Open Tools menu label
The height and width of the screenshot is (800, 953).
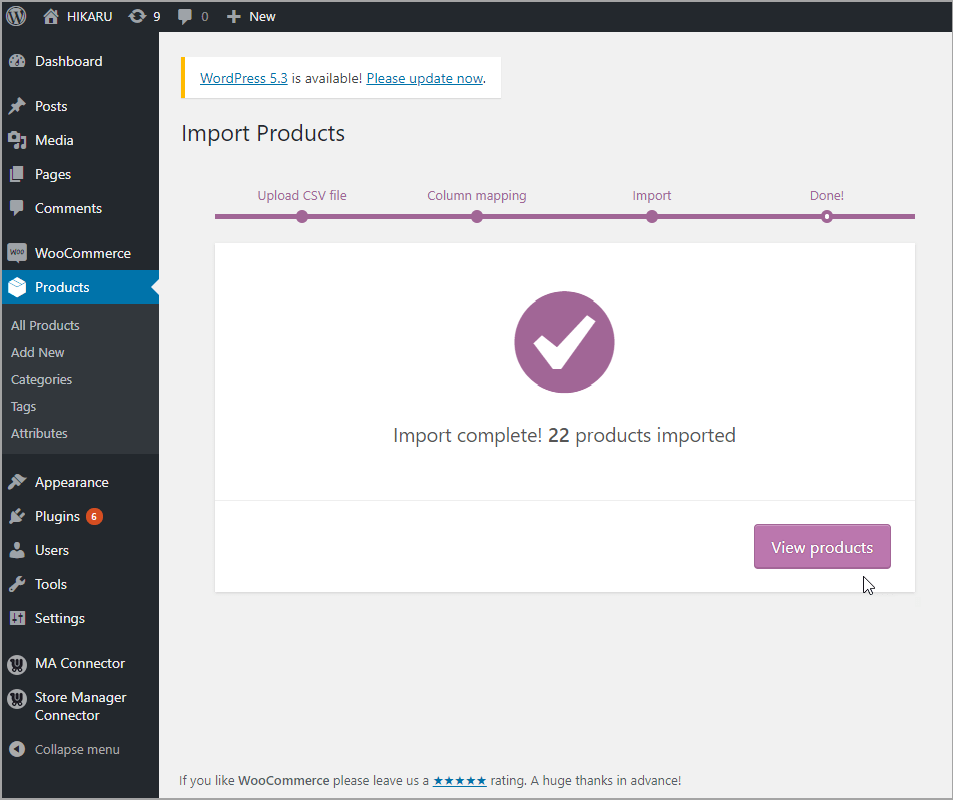click(50, 585)
